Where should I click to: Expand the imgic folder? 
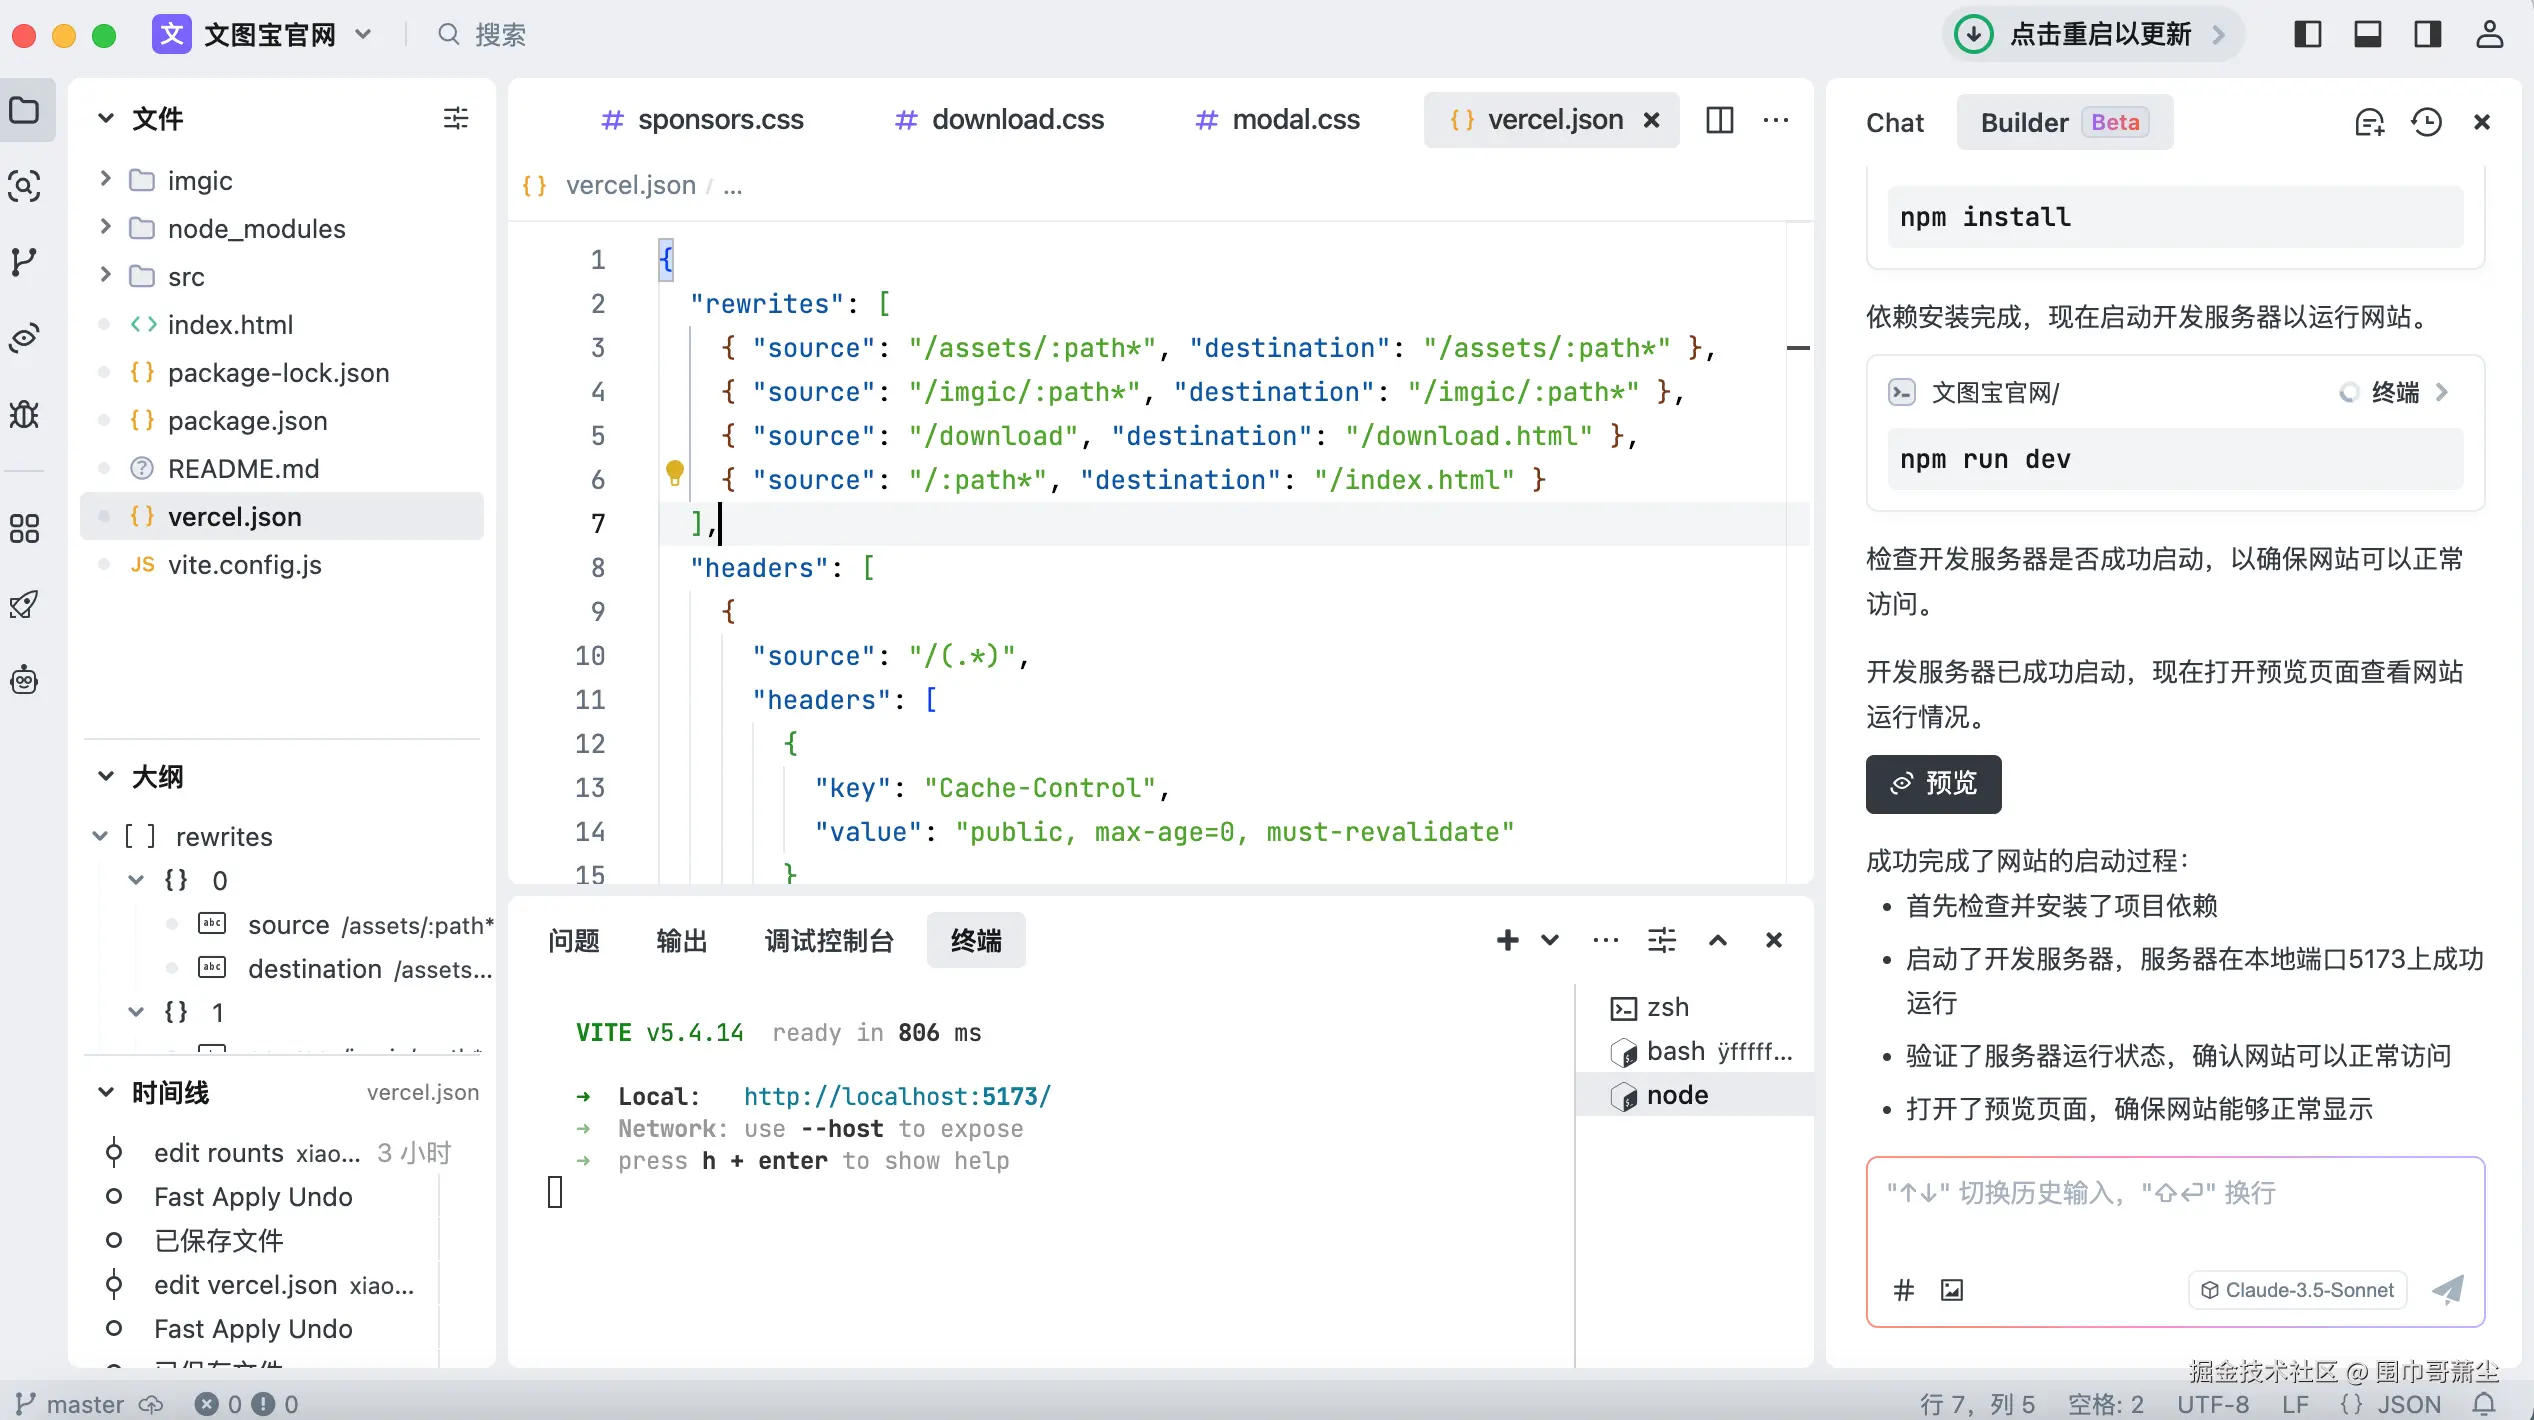(x=105, y=179)
